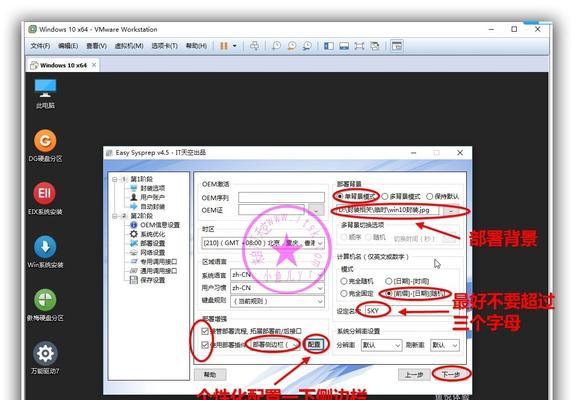The height and width of the screenshot is (400, 574).
Task: Open the 虚拟机(M) menu
Action: 128,46
